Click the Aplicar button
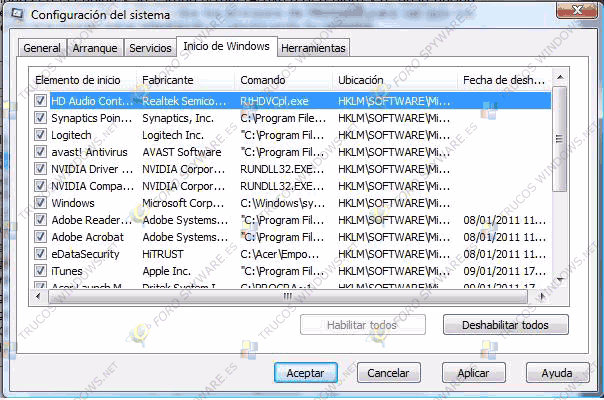604x400 pixels. (473, 373)
